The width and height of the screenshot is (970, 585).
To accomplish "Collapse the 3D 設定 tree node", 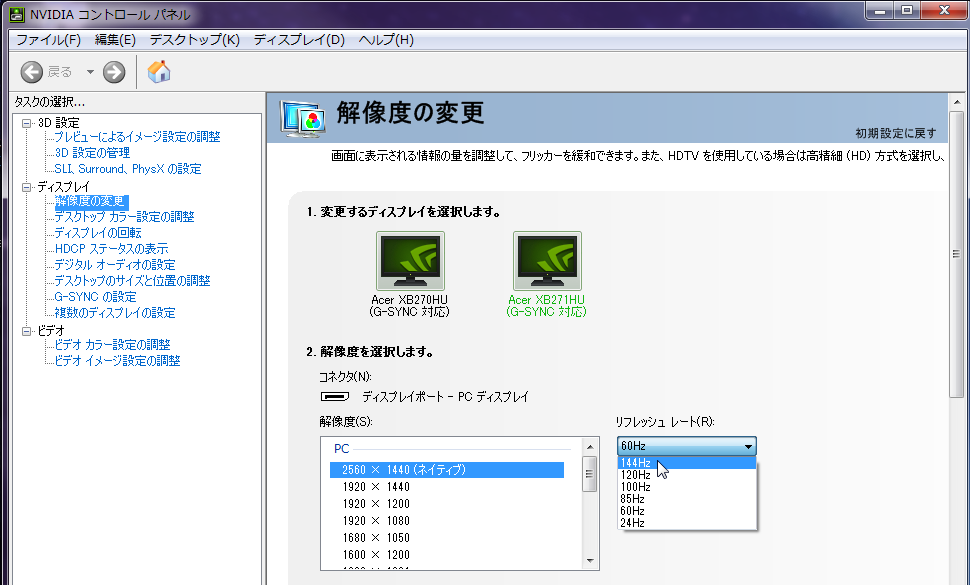I will tap(27, 123).
